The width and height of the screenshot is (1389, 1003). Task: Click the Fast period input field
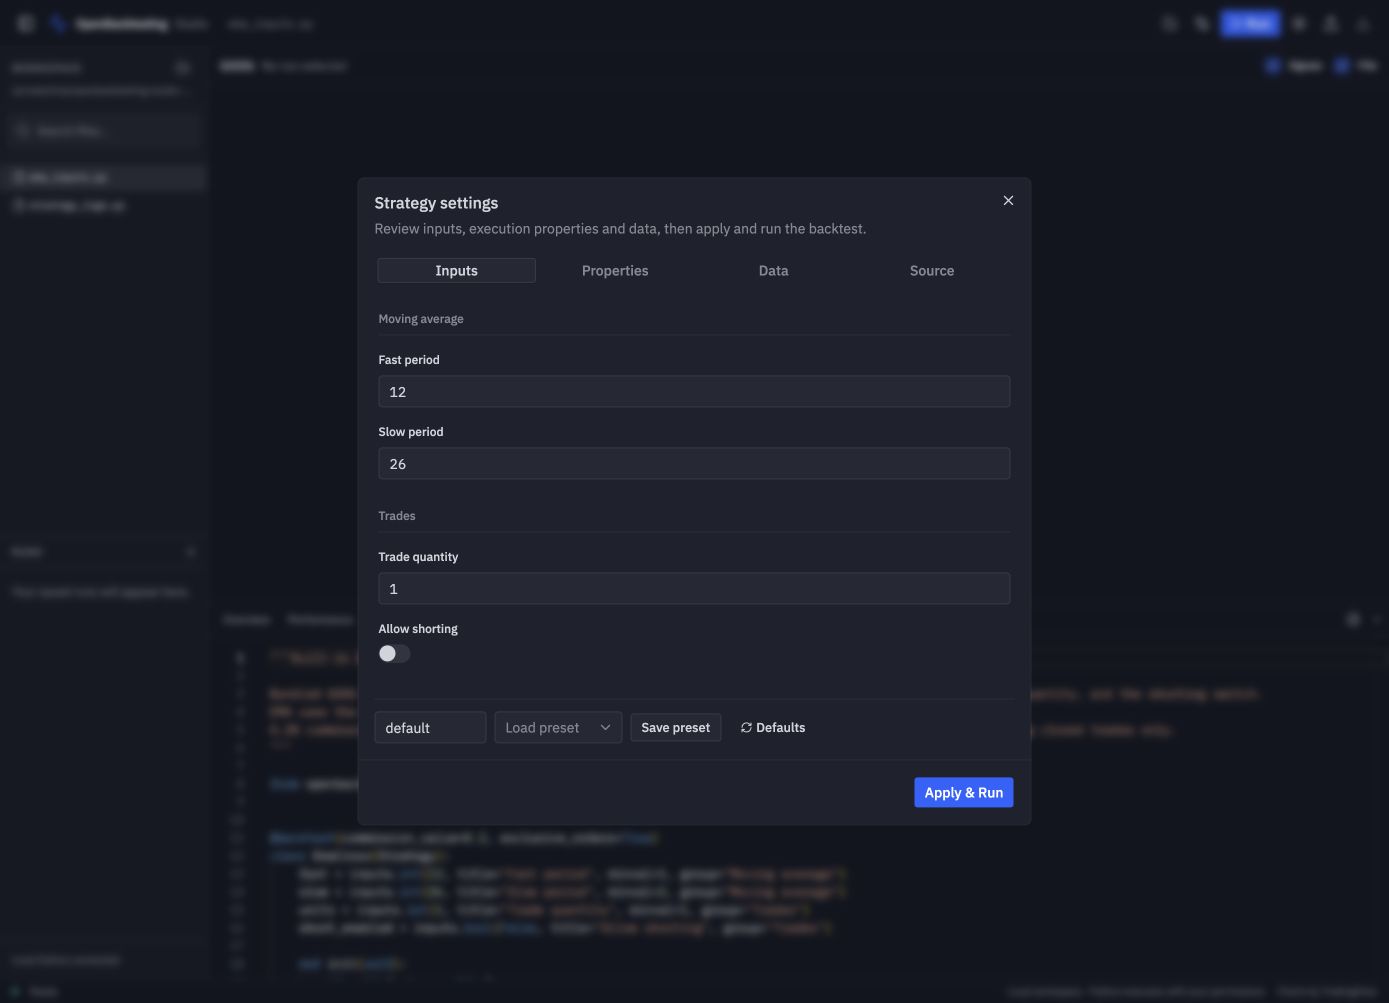click(x=694, y=392)
